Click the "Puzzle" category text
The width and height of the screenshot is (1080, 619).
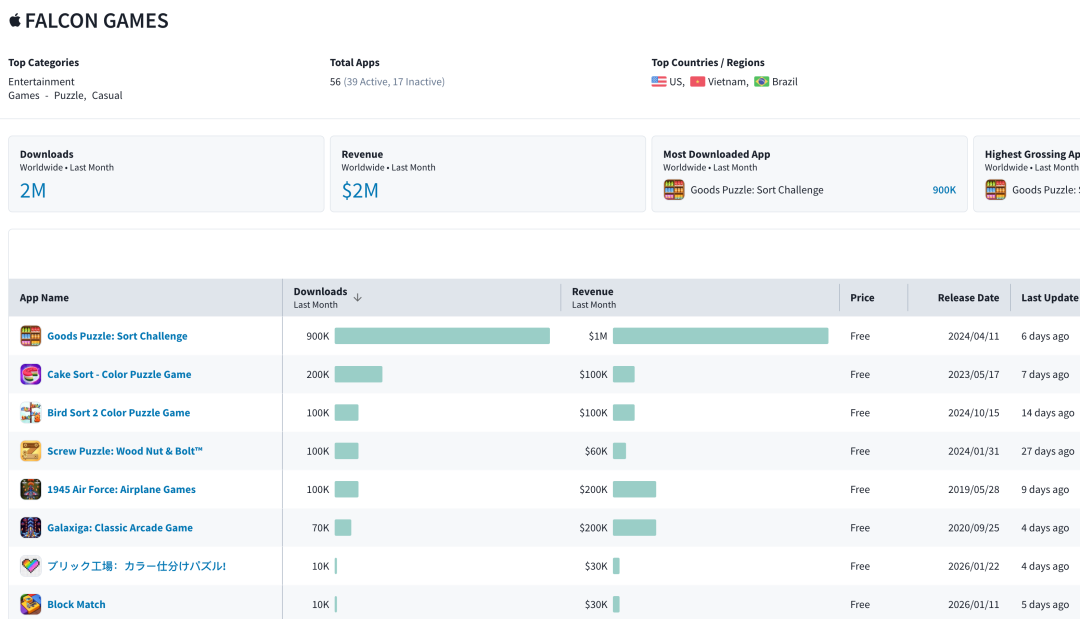[x=69, y=95]
